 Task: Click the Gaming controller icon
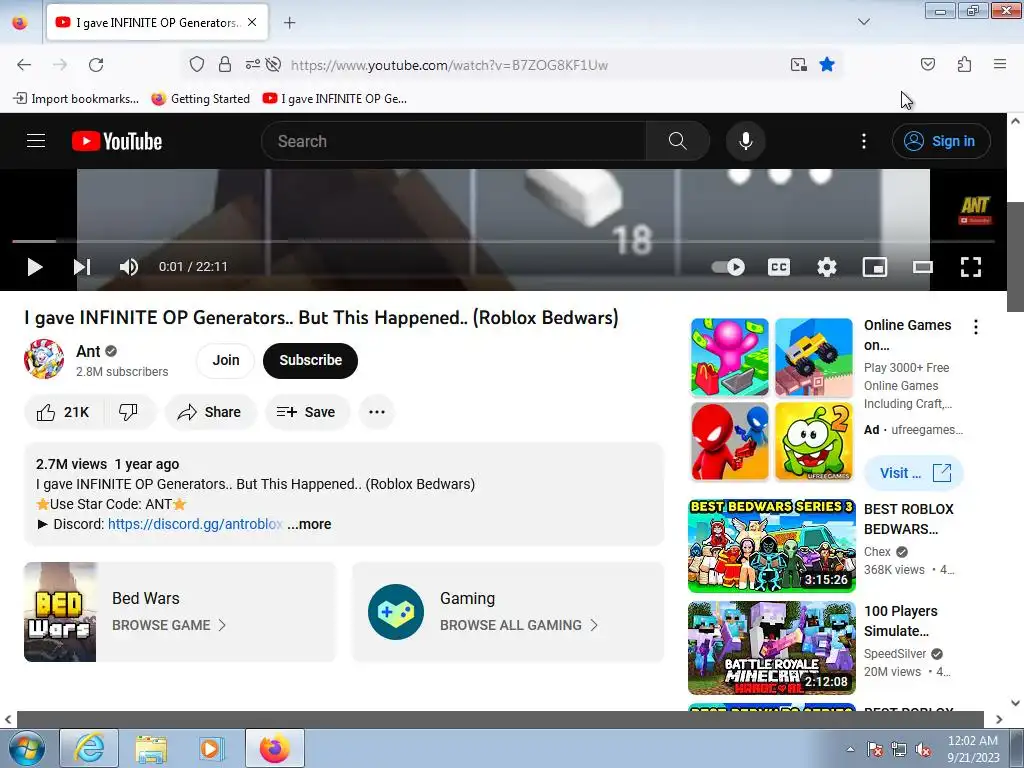pos(396,612)
